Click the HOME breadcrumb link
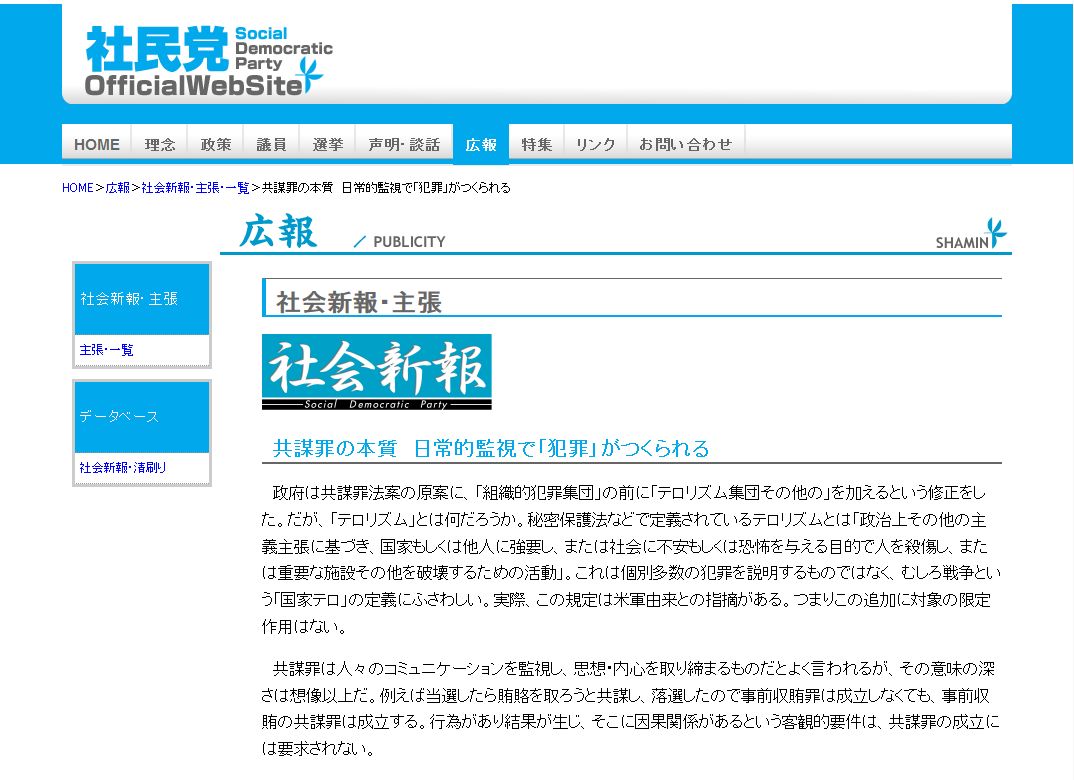This screenshot has height=780, width=1074. click(77, 188)
